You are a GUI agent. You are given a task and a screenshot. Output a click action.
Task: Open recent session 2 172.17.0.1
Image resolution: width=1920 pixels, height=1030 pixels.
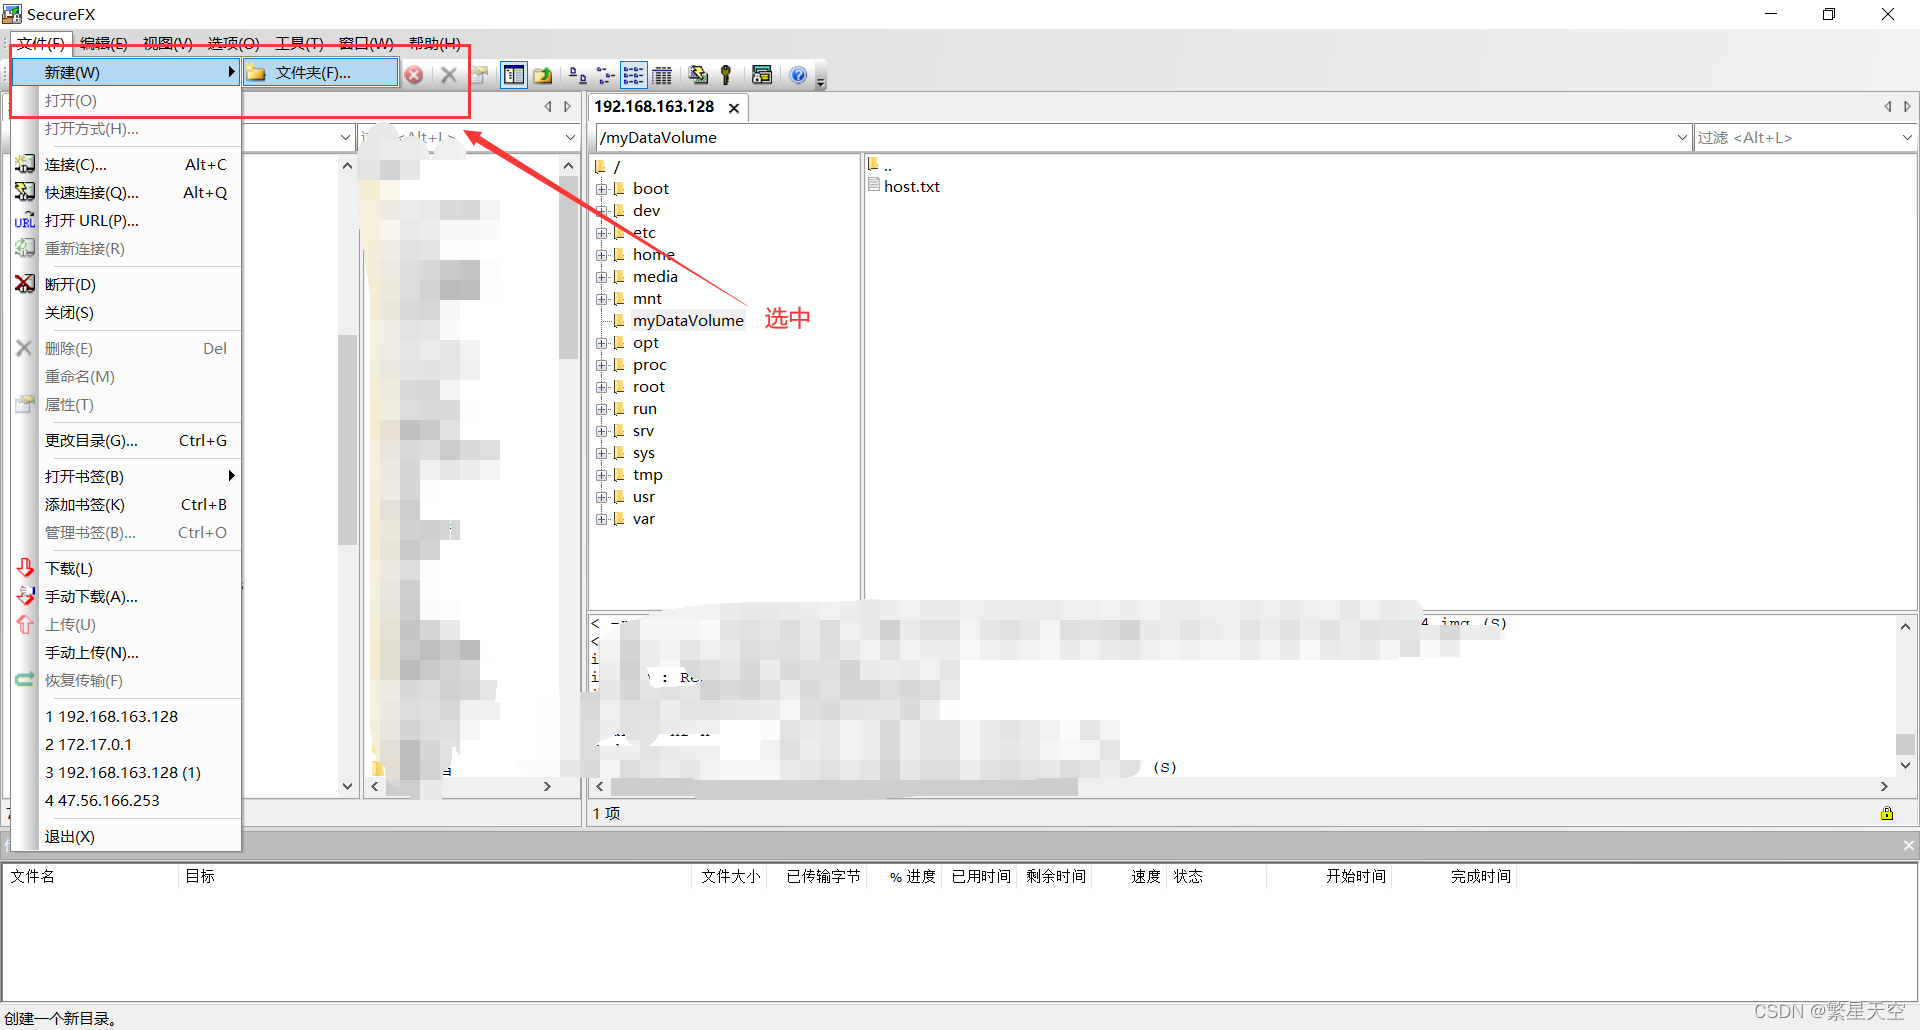tap(126, 745)
